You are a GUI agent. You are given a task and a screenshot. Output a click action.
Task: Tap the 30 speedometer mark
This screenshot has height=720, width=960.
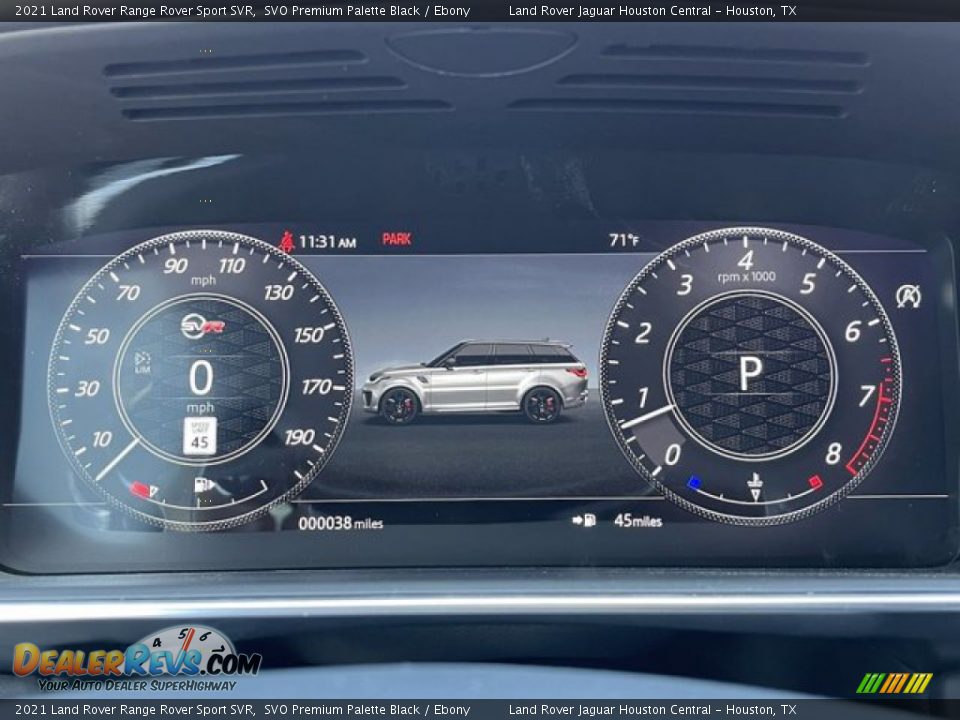coord(87,388)
